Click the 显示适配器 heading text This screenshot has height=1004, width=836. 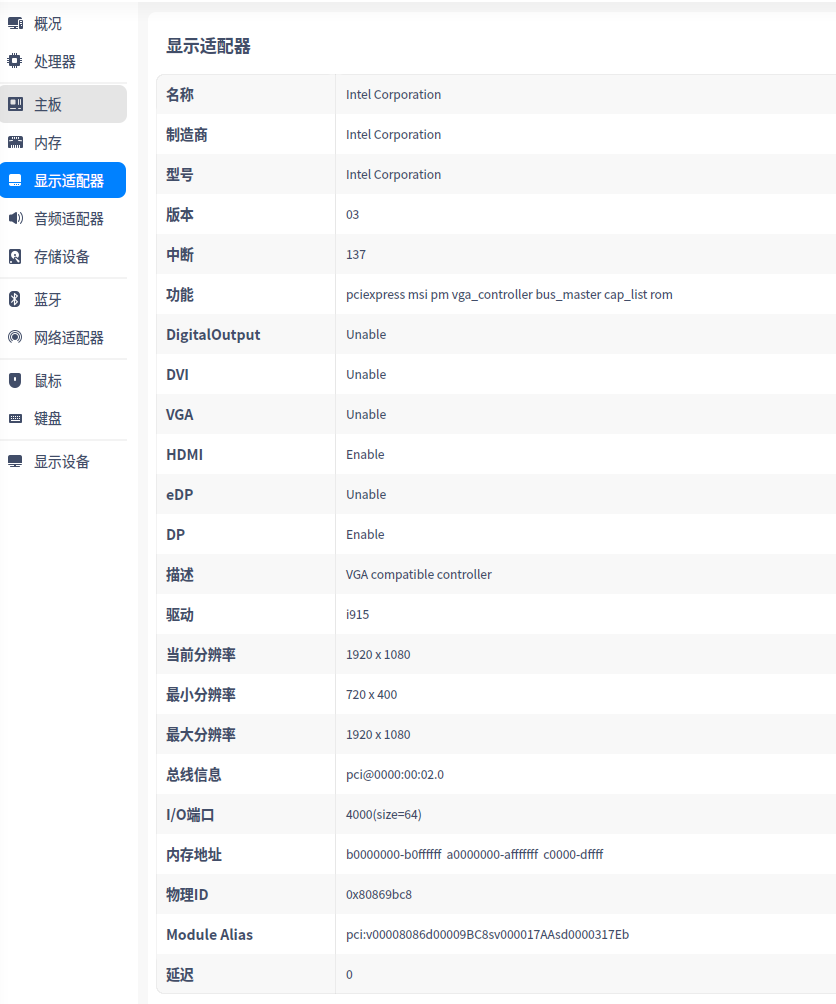coord(208,46)
